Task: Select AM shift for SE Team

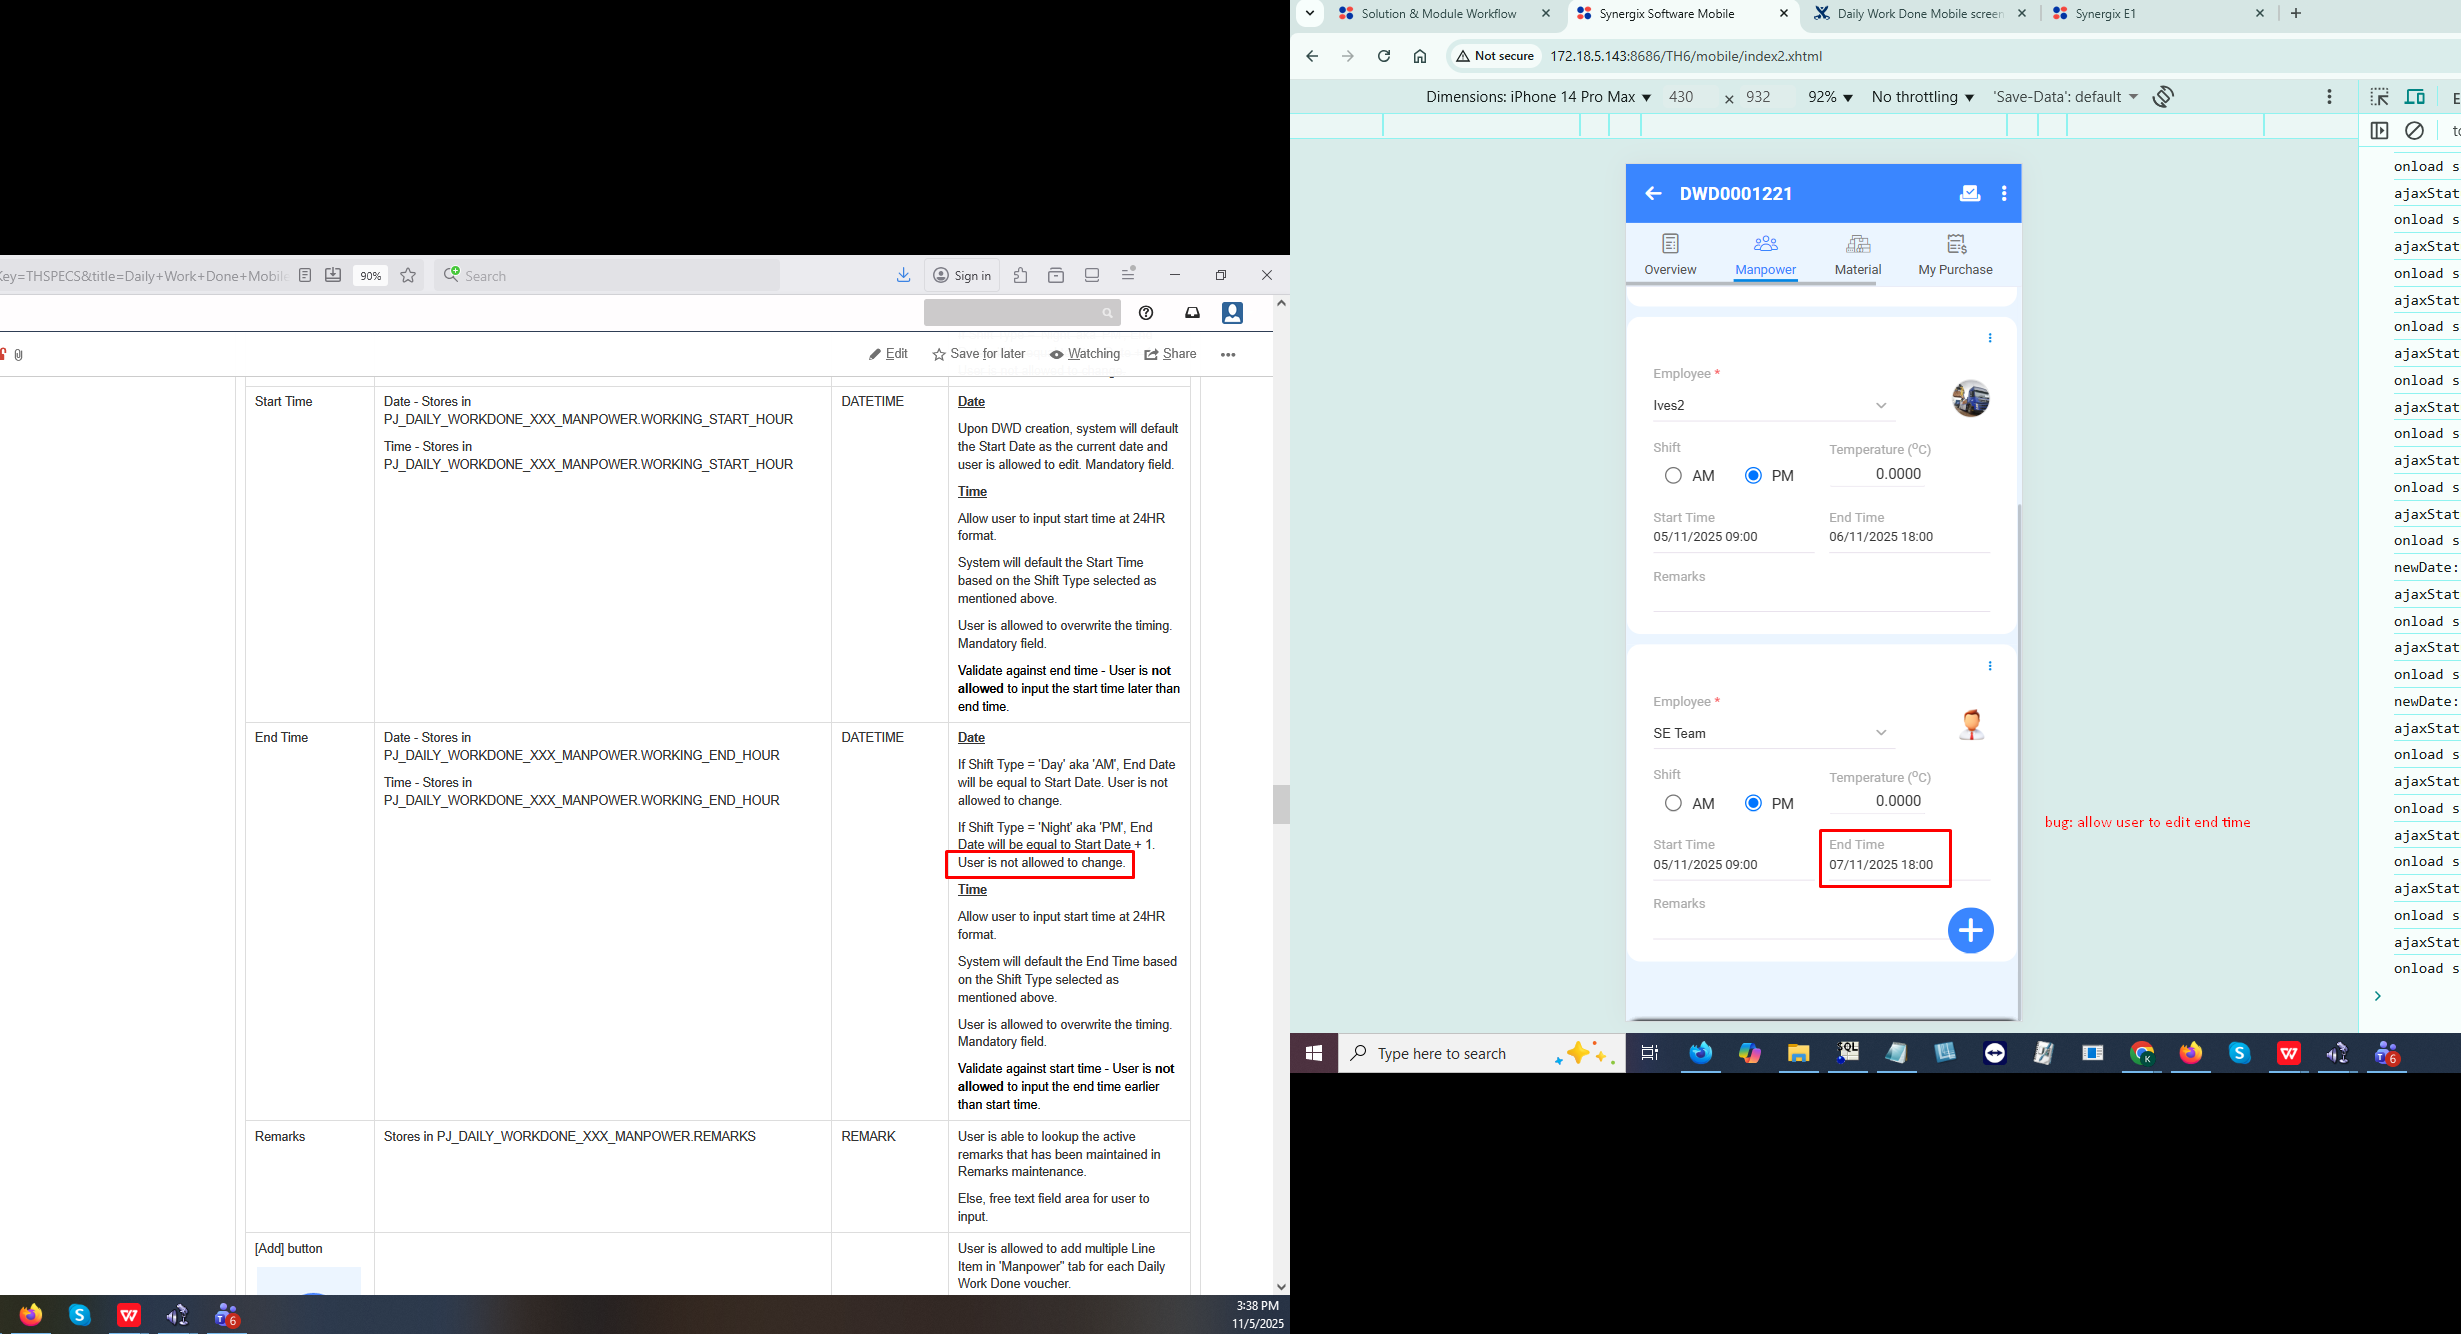Action: (x=1673, y=803)
